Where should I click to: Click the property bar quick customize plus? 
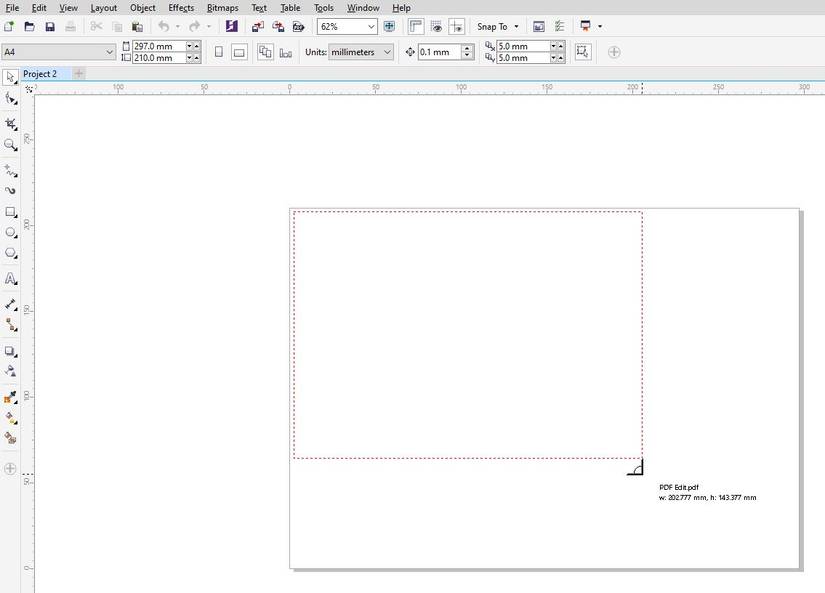[x=614, y=52]
